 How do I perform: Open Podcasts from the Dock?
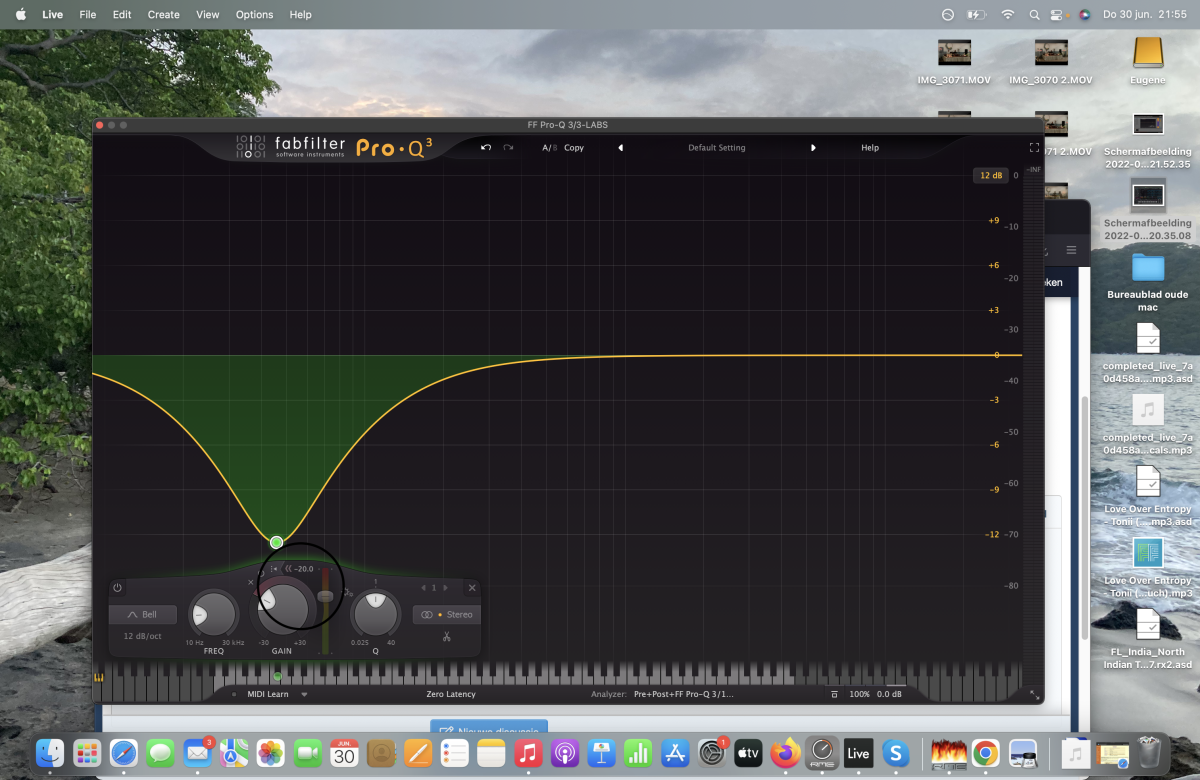point(564,753)
